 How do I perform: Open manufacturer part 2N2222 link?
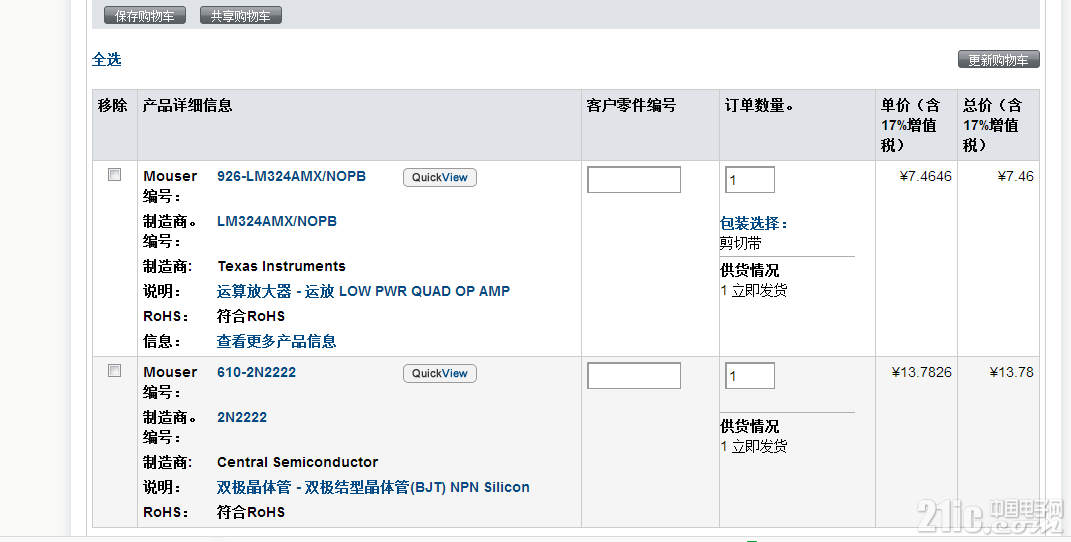click(x=242, y=417)
